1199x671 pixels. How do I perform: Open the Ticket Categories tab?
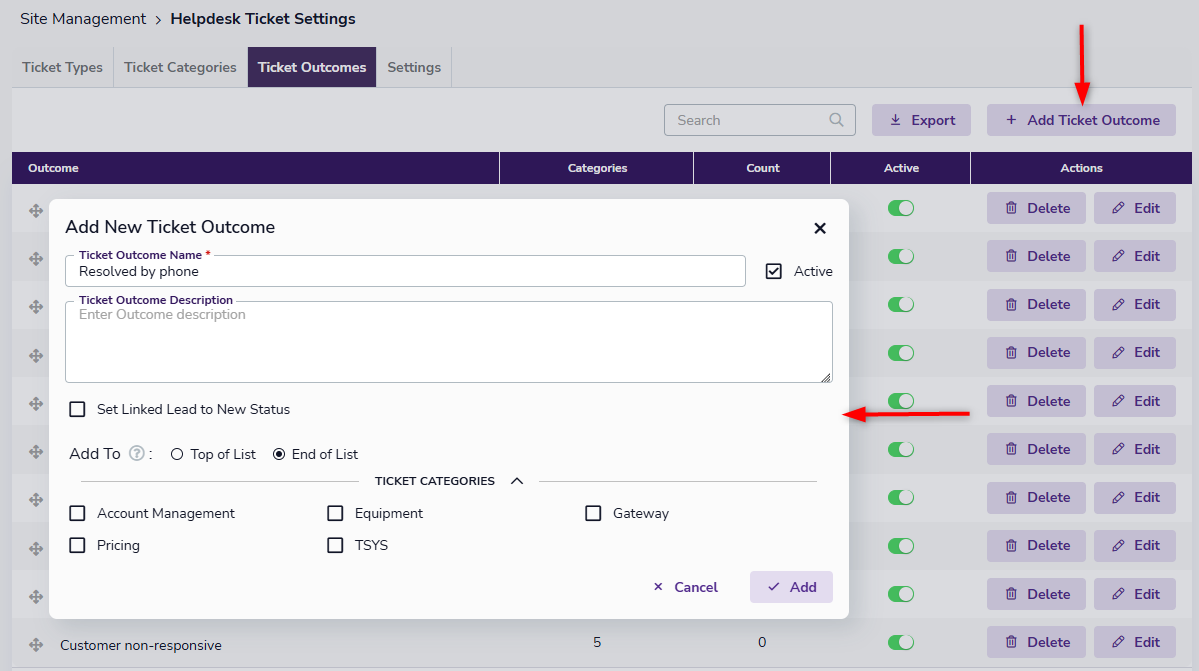(x=180, y=67)
